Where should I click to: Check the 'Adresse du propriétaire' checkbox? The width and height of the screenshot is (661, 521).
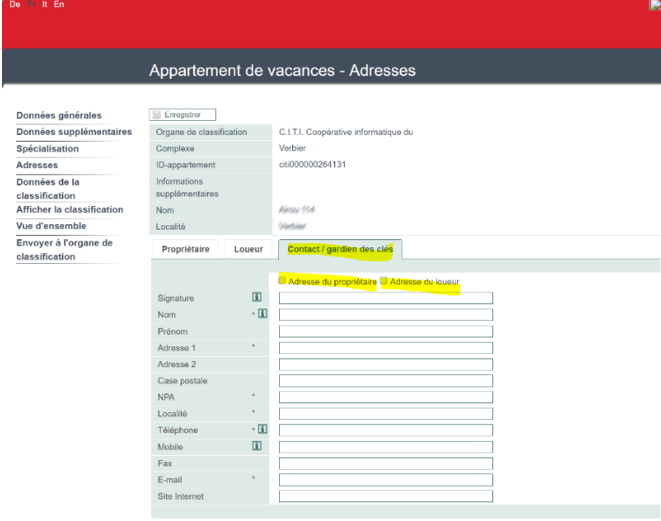click(283, 281)
